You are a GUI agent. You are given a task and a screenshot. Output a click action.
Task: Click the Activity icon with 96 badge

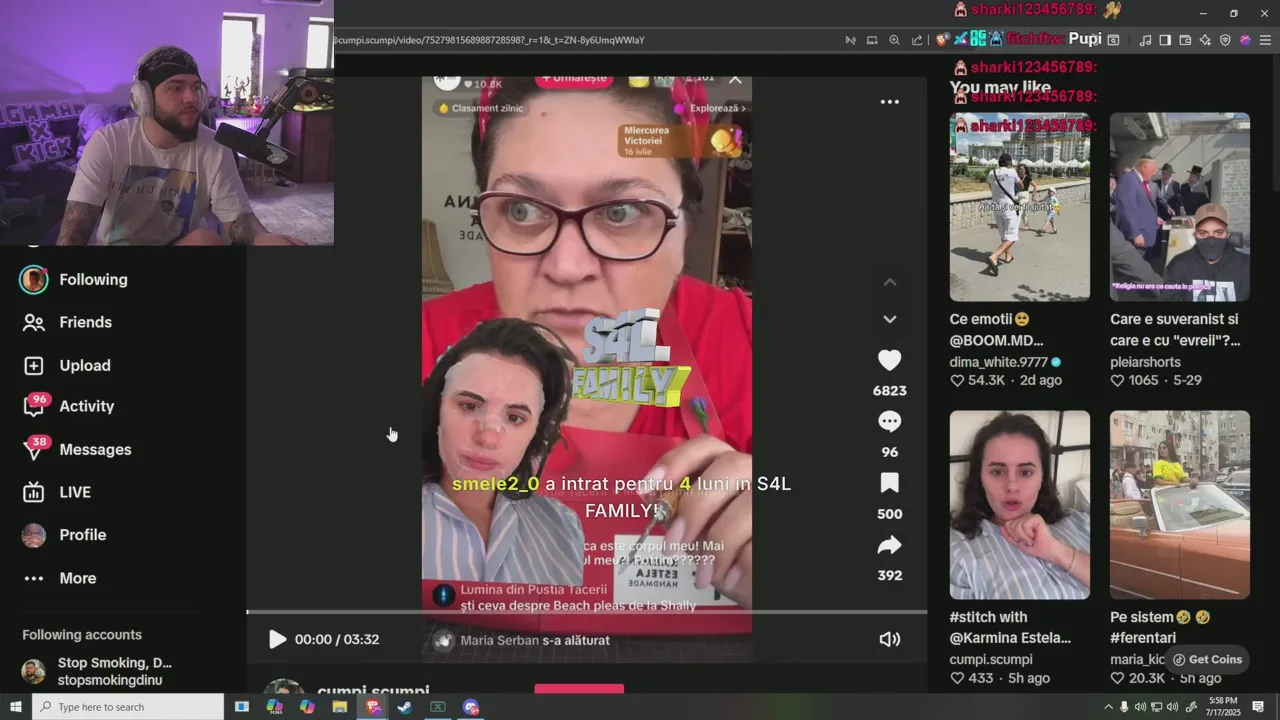pos(34,406)
